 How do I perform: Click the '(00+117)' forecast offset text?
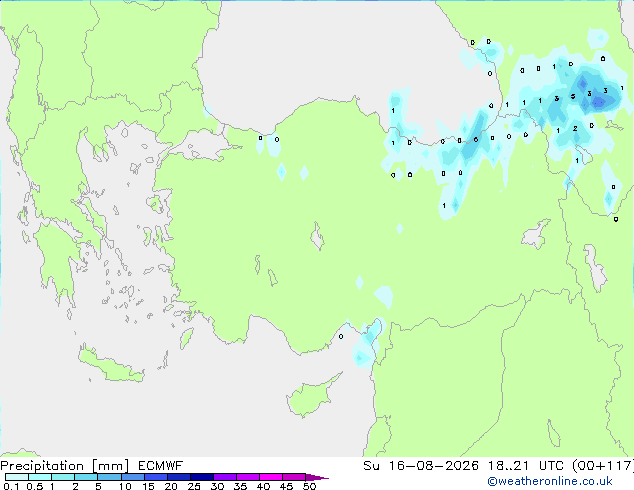coord(602,466)
